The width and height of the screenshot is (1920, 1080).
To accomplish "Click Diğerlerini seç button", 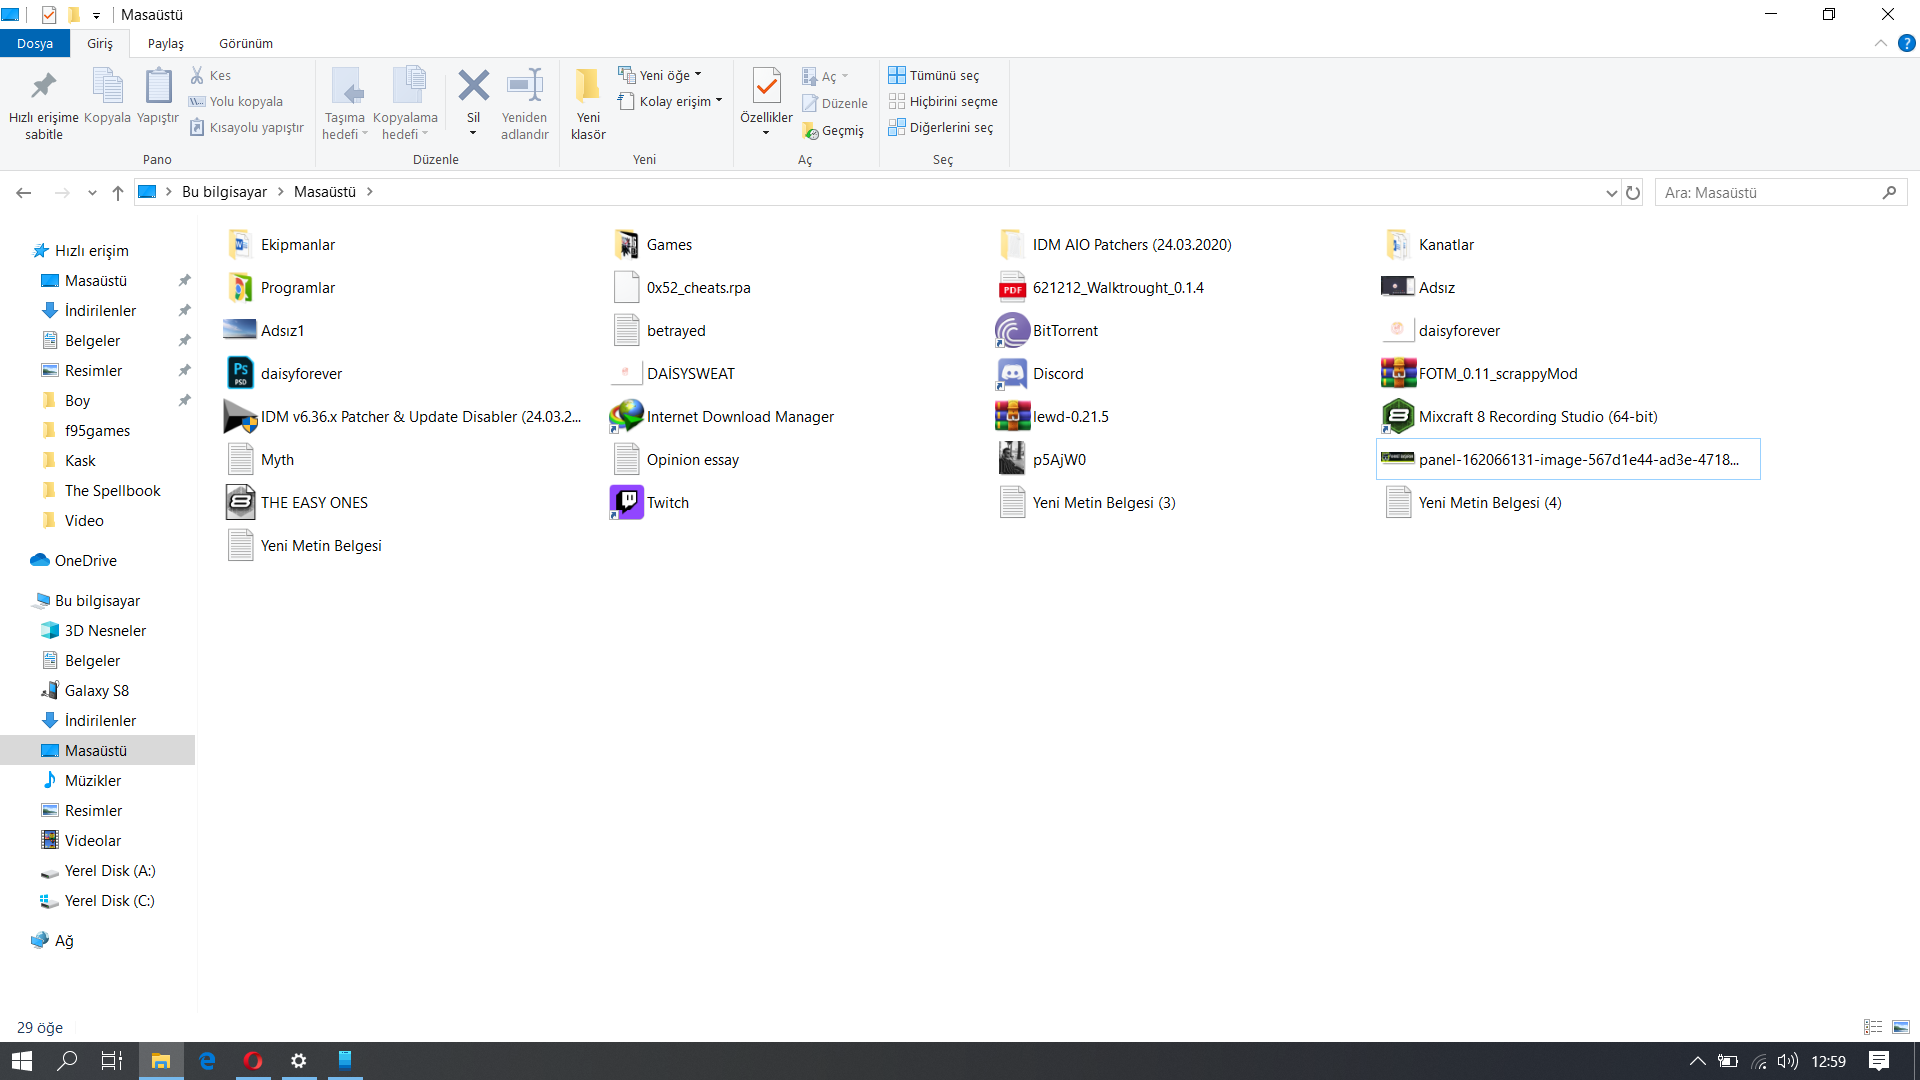I will tap(941, 127).
